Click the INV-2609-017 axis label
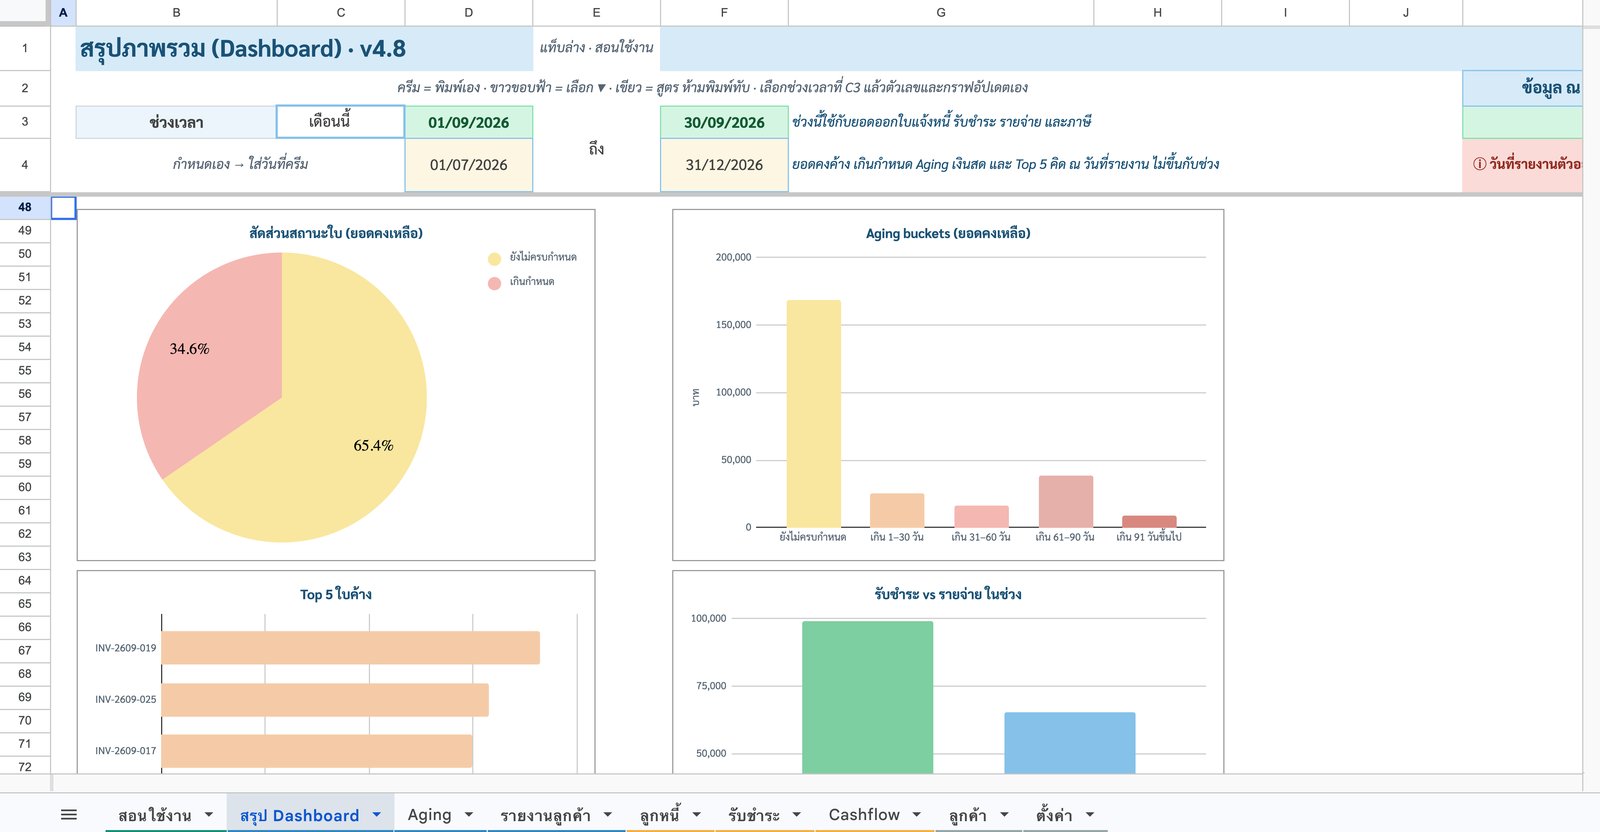 (126, 751)
